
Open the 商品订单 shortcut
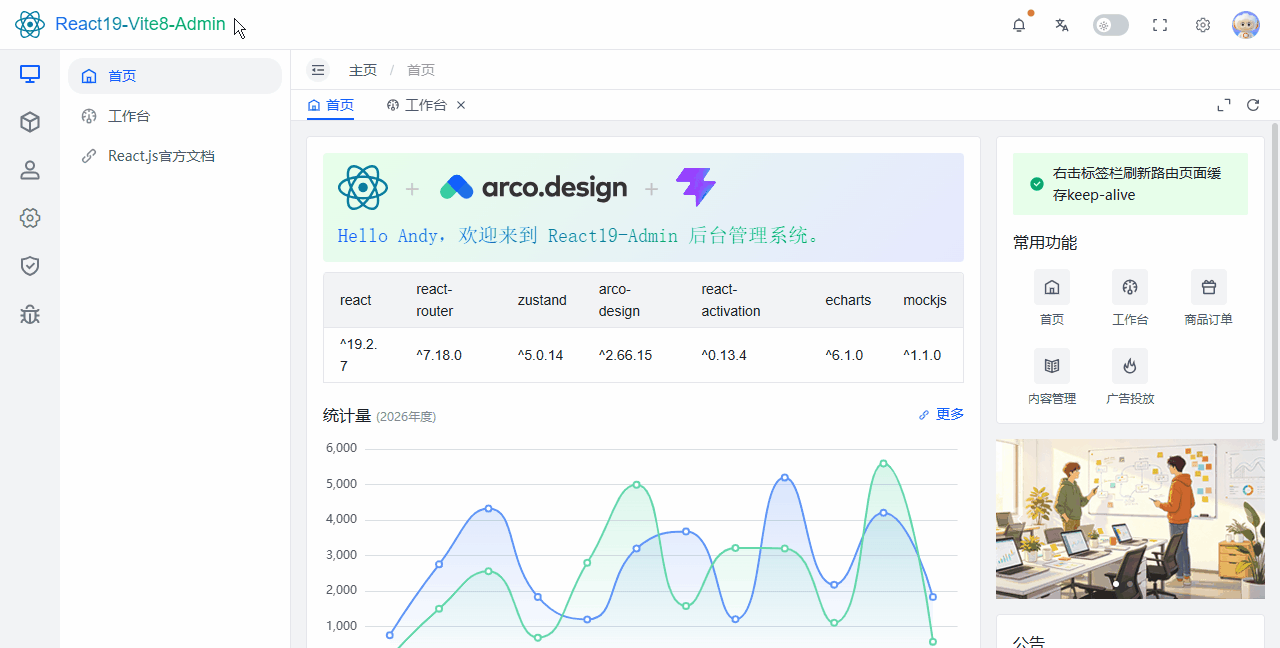1209,298
